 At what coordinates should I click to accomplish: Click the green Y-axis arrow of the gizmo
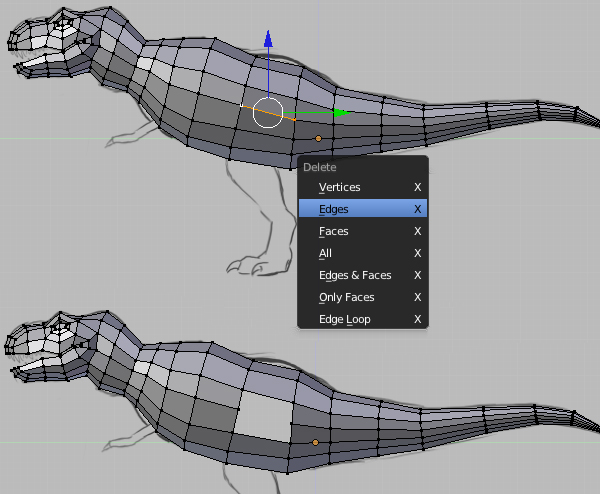341,112
